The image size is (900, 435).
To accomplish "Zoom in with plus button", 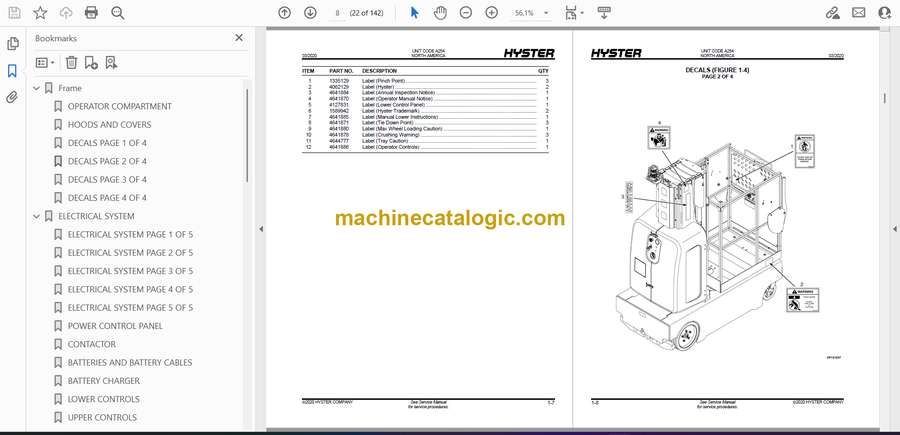I will (x=491, y=13).
